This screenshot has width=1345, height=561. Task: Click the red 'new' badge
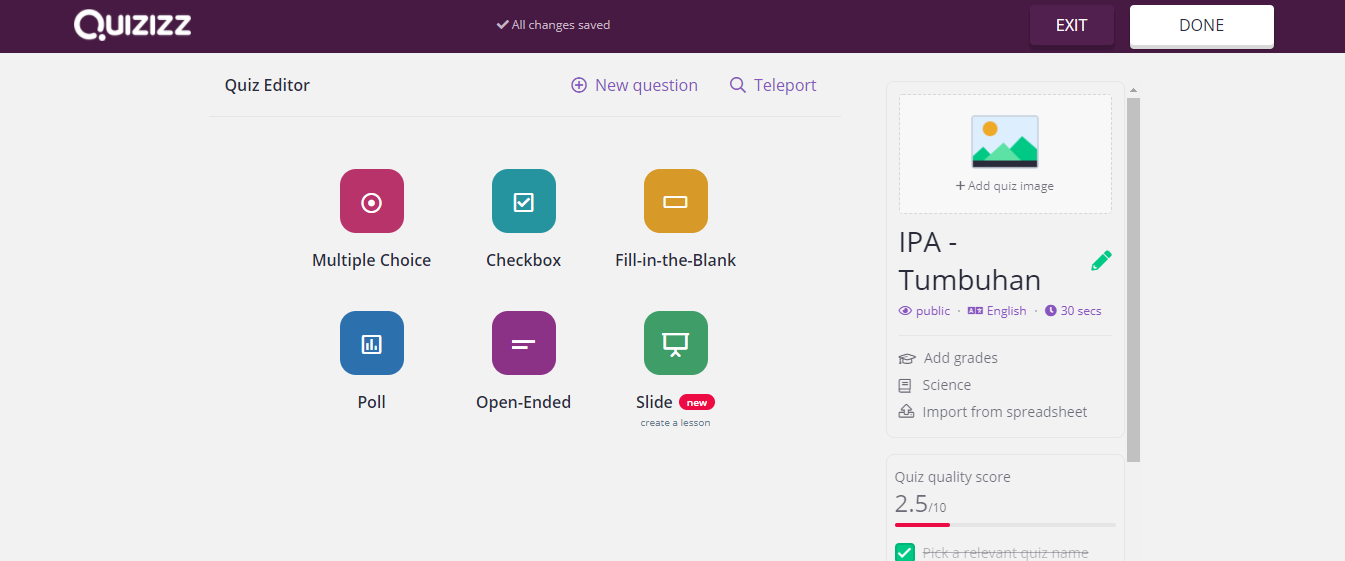[697, 402]
